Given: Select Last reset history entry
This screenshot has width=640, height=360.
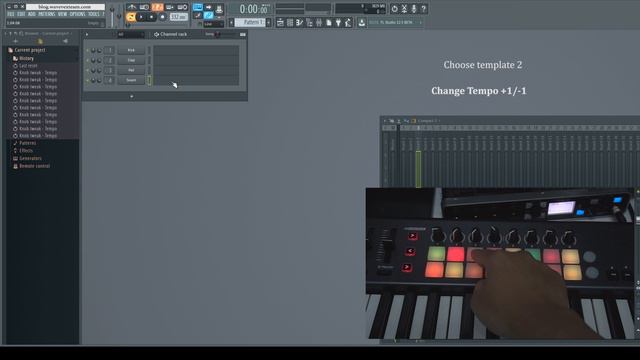Looking at the screenshot, I should (x=28, y=66).
